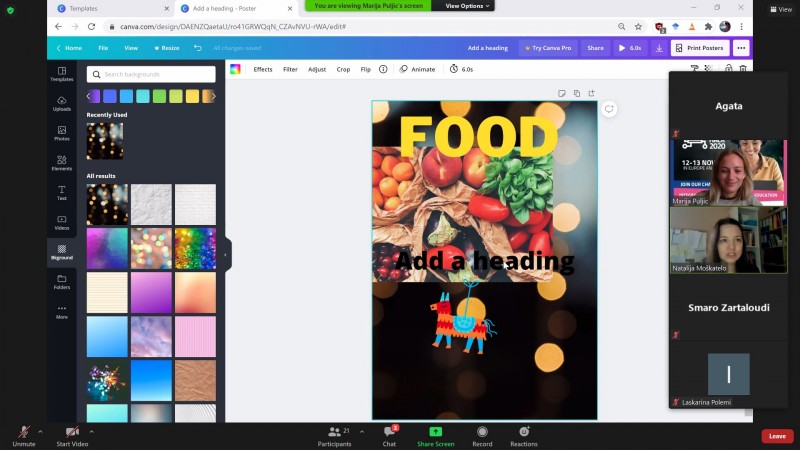Open the Zoom Chat panel
The height and width of the screenshot is (450, 800).
point(390,436)
